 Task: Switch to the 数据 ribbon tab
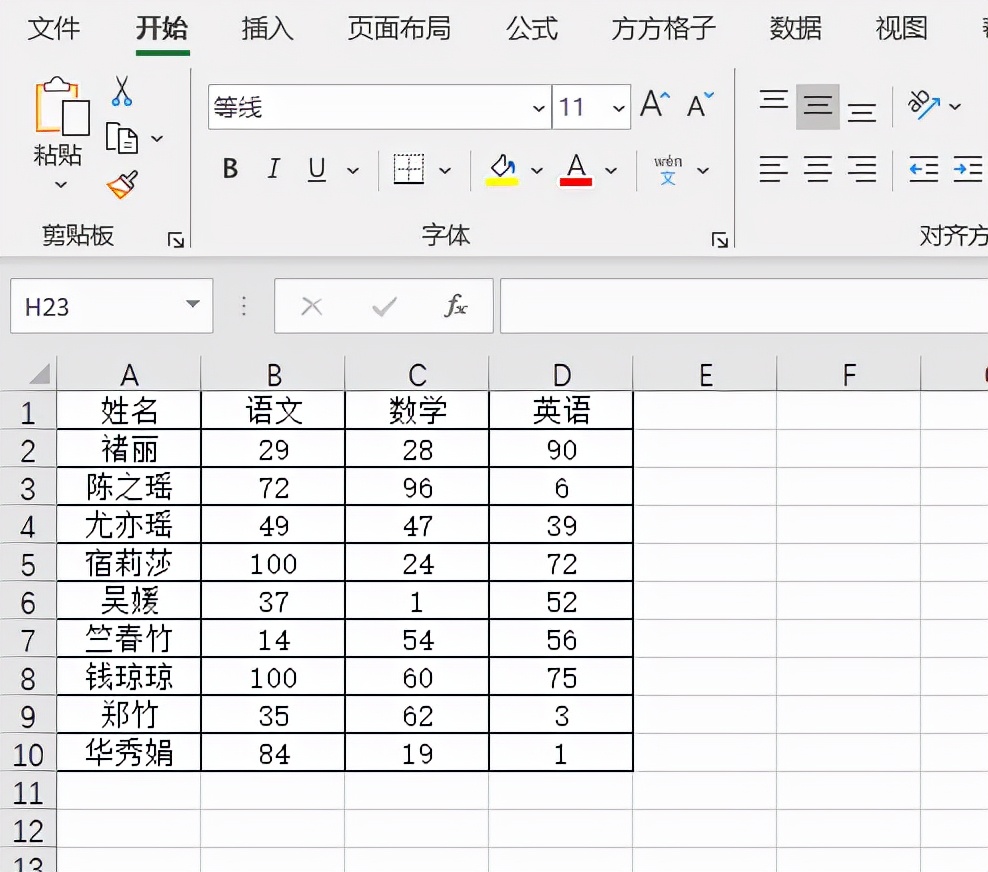pos(794,30)
